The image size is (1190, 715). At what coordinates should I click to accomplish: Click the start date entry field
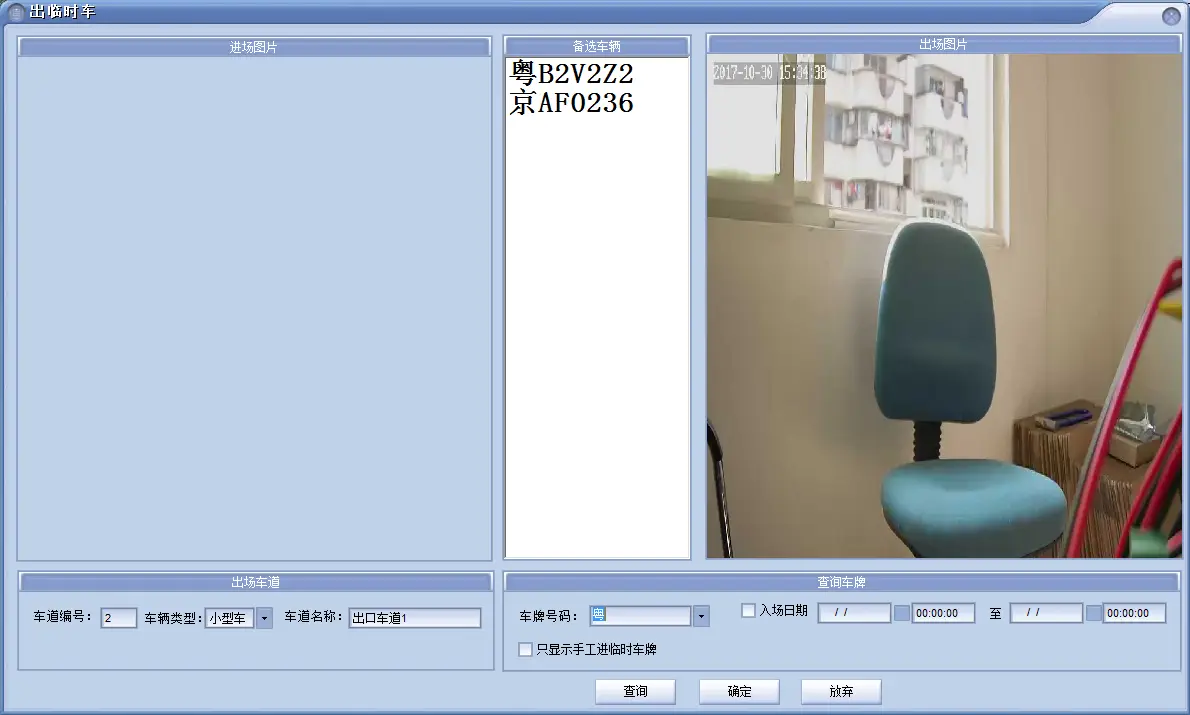coord(854,613)
